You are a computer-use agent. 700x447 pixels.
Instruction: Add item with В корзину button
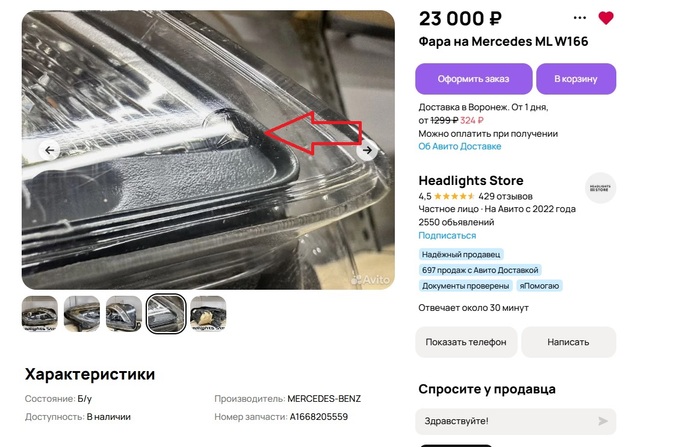(x=576, y=78)
